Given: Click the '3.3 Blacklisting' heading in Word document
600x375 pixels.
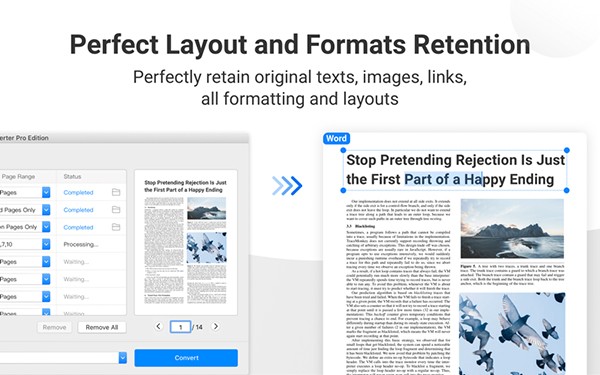Looking at the screenshot, I should coord(360,226).
